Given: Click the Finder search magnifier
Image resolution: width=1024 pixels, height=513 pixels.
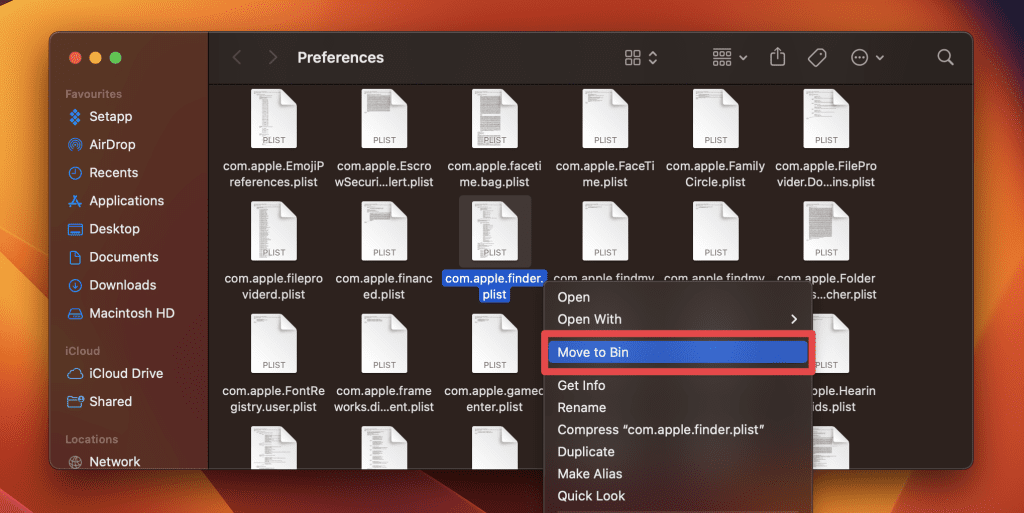Looking at the screenshot, I should coord(945,57).
